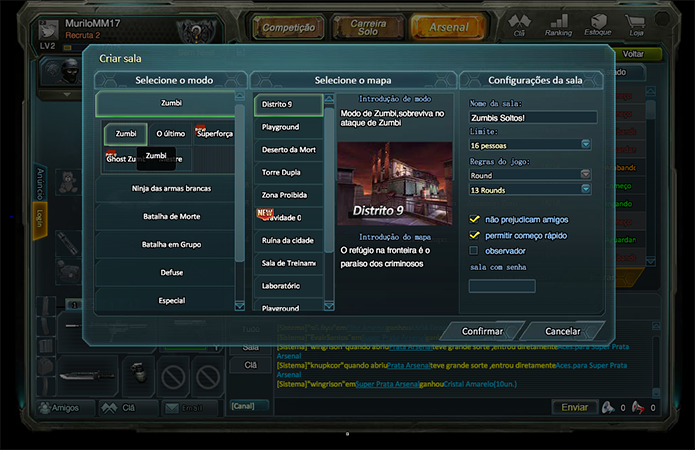Click map list scroll down arrow
695x450 pixels.
pyautogui.click(x=329, y=306)
